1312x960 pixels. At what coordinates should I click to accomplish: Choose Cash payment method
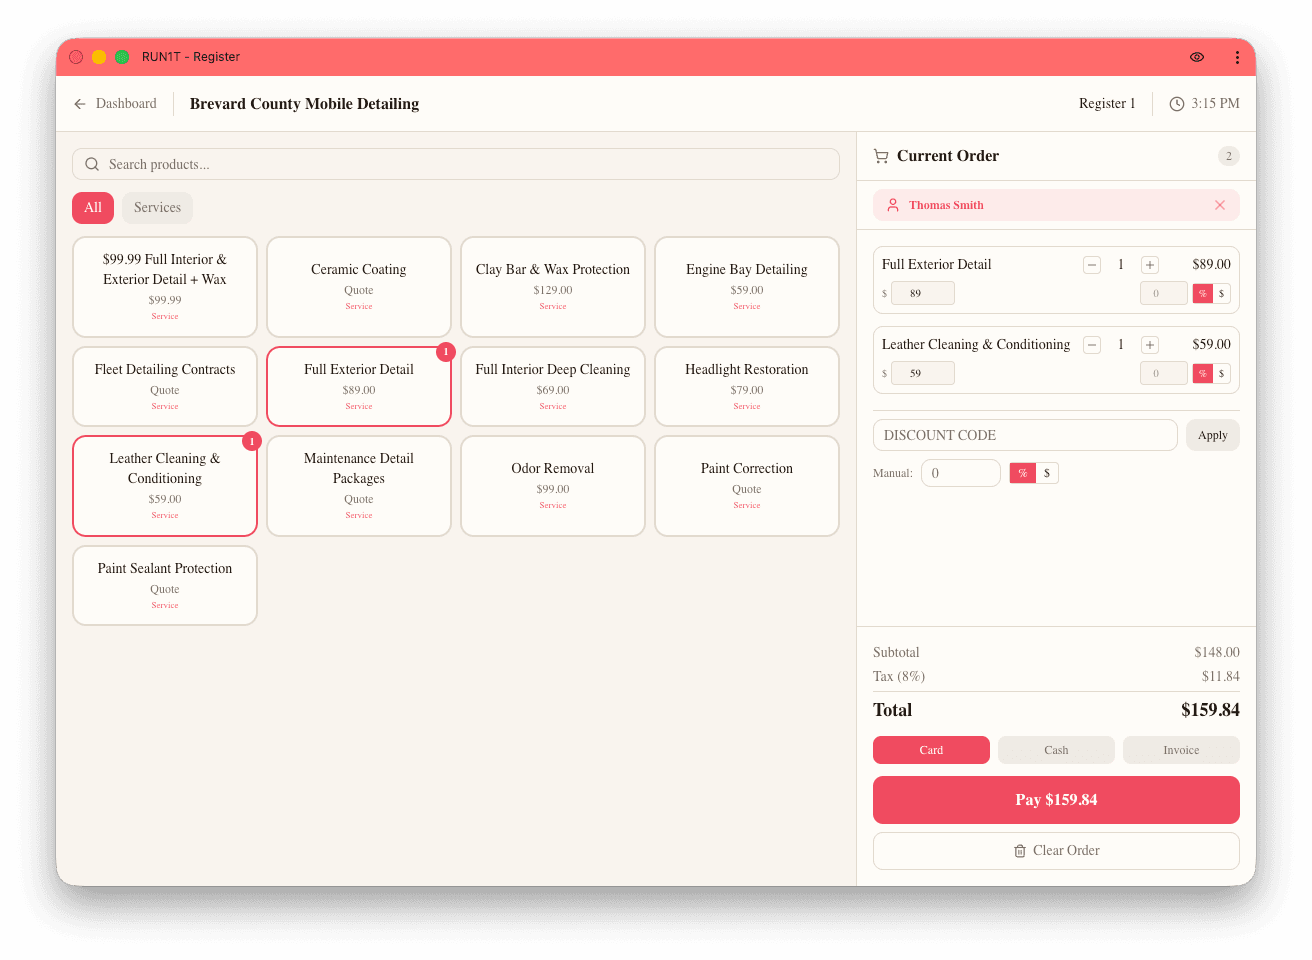1056,750
